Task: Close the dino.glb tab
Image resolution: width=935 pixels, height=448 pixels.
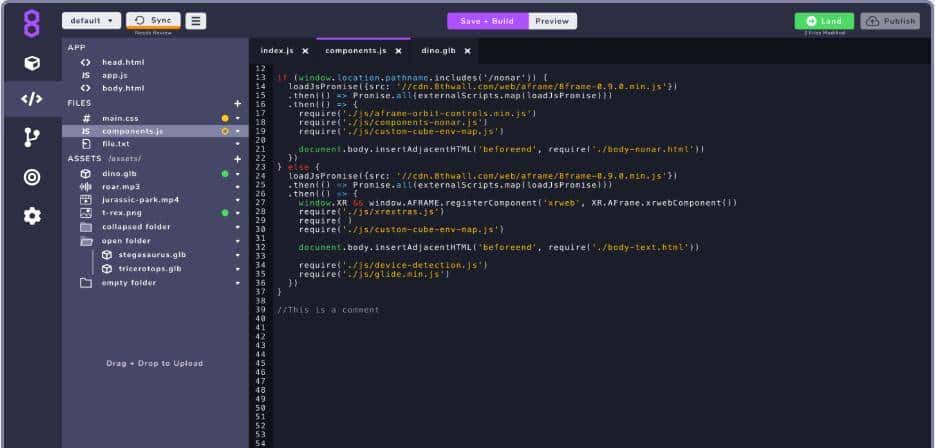Action: click(466, 50)
